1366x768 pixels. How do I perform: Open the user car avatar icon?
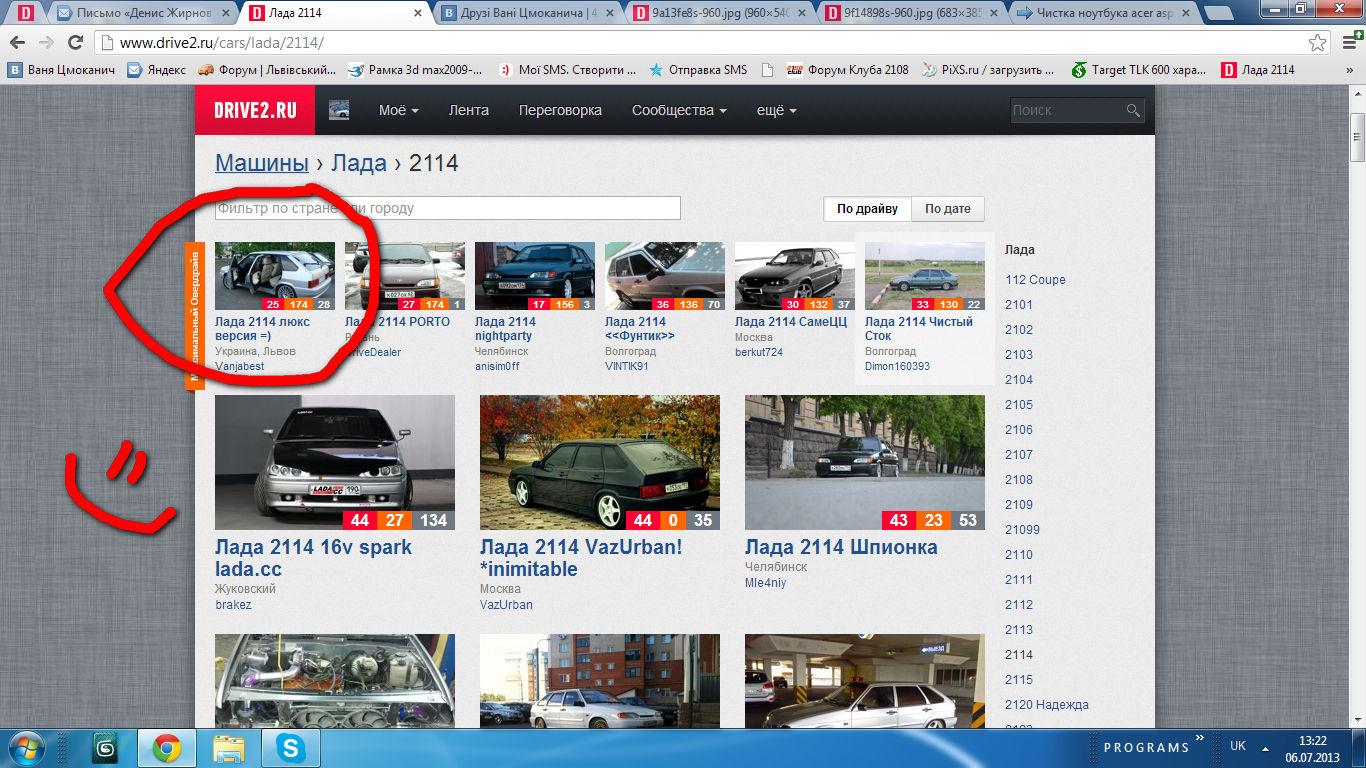339,110
